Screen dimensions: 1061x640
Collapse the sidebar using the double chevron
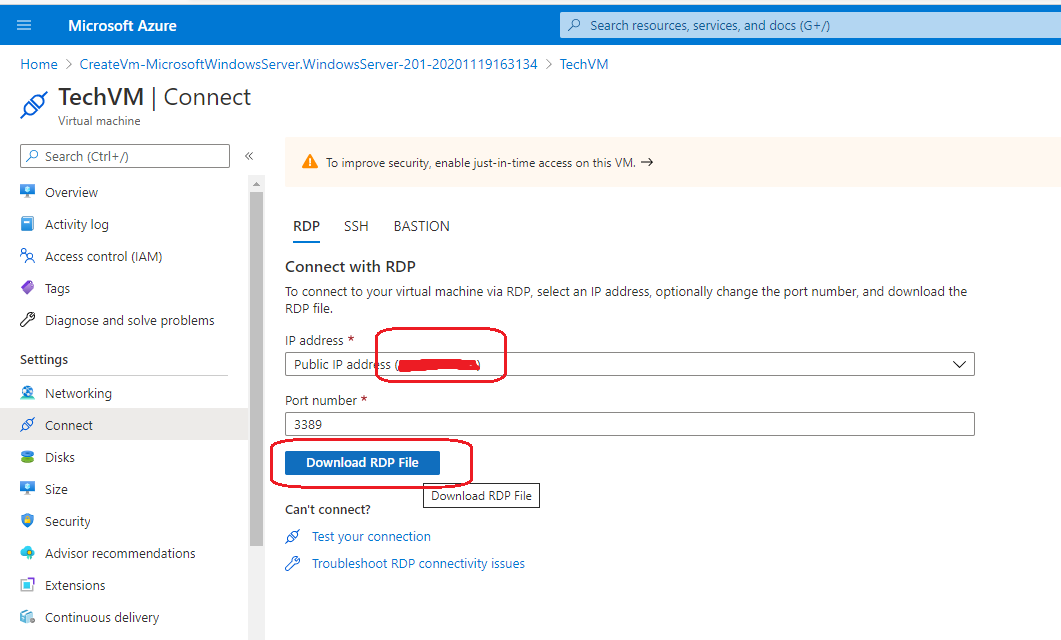[249, 156]
